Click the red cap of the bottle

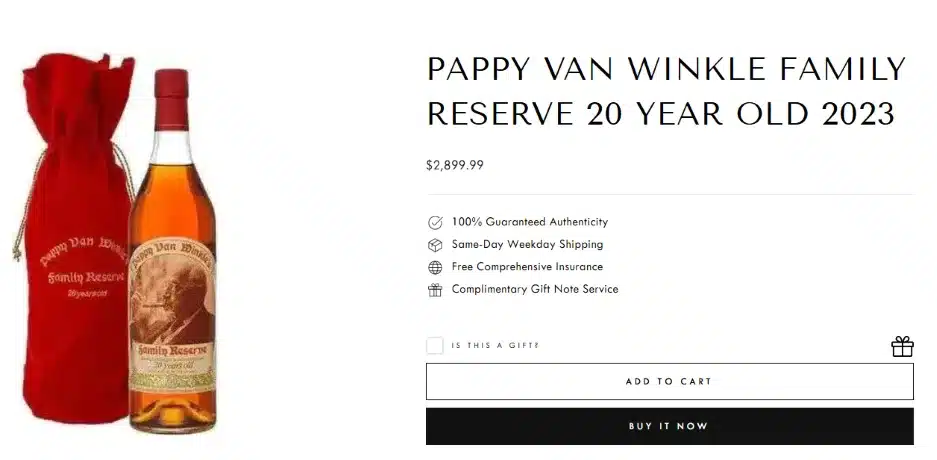[171, 85]
